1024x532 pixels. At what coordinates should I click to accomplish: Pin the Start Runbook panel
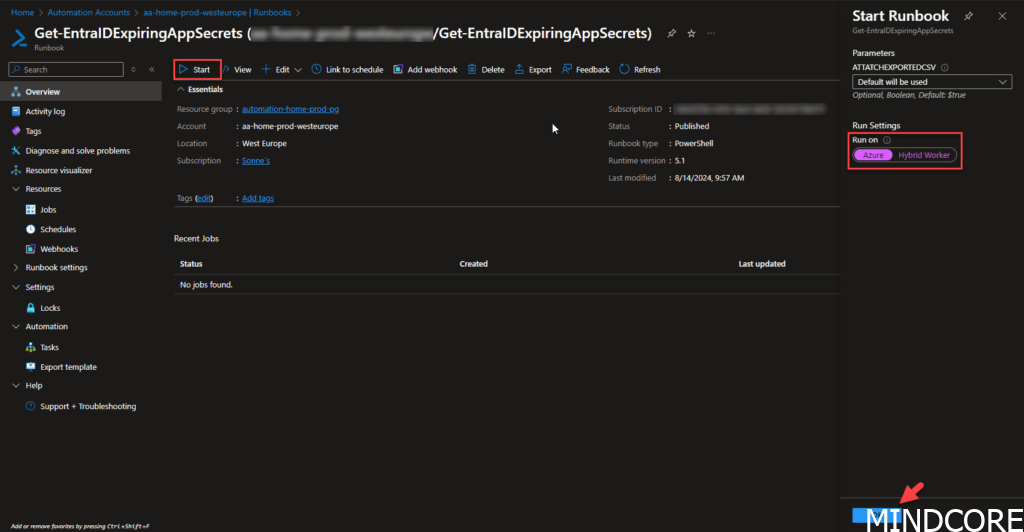pos(968,17)
